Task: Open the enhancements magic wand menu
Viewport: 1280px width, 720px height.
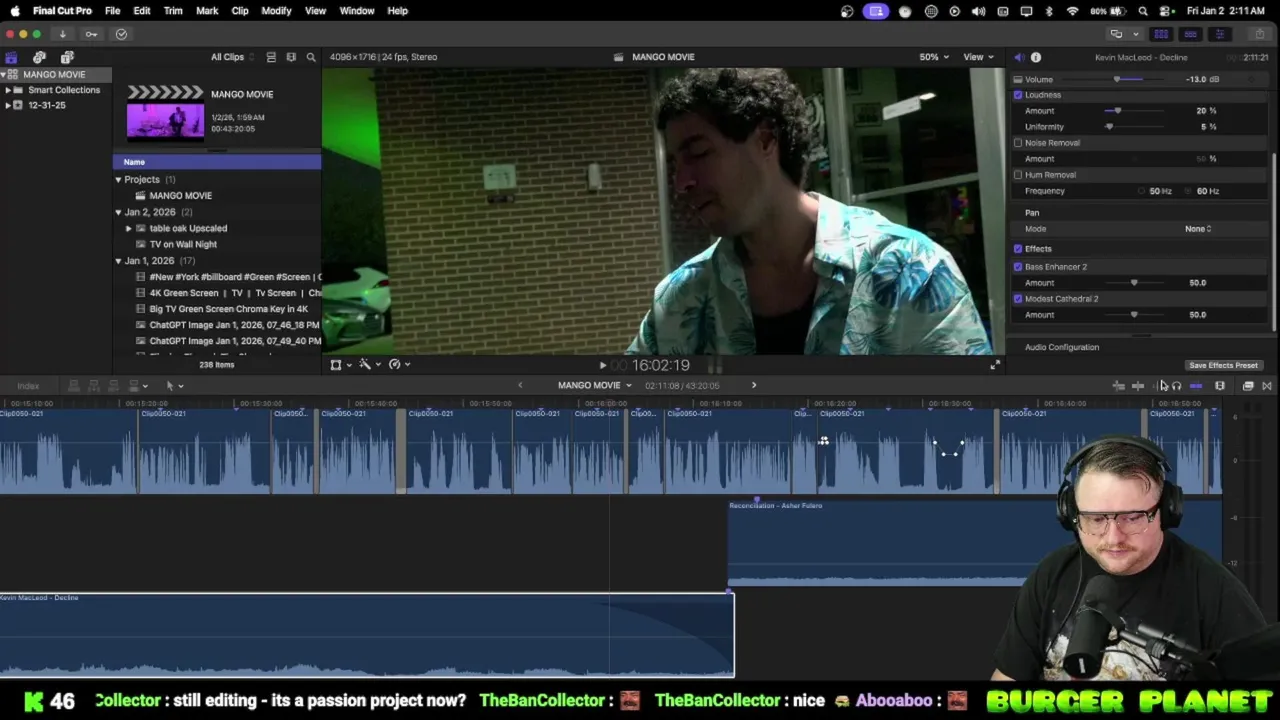Action: coord(369,365)
